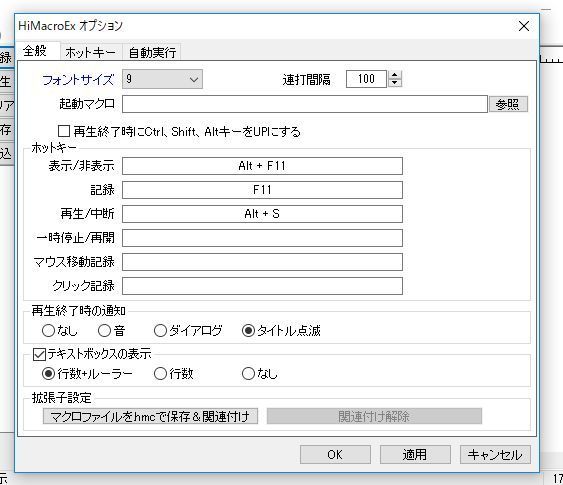Click the 表示/非表示 hotkey field
563x485 pixels.
pyautogui.click(x=262, y=166)
